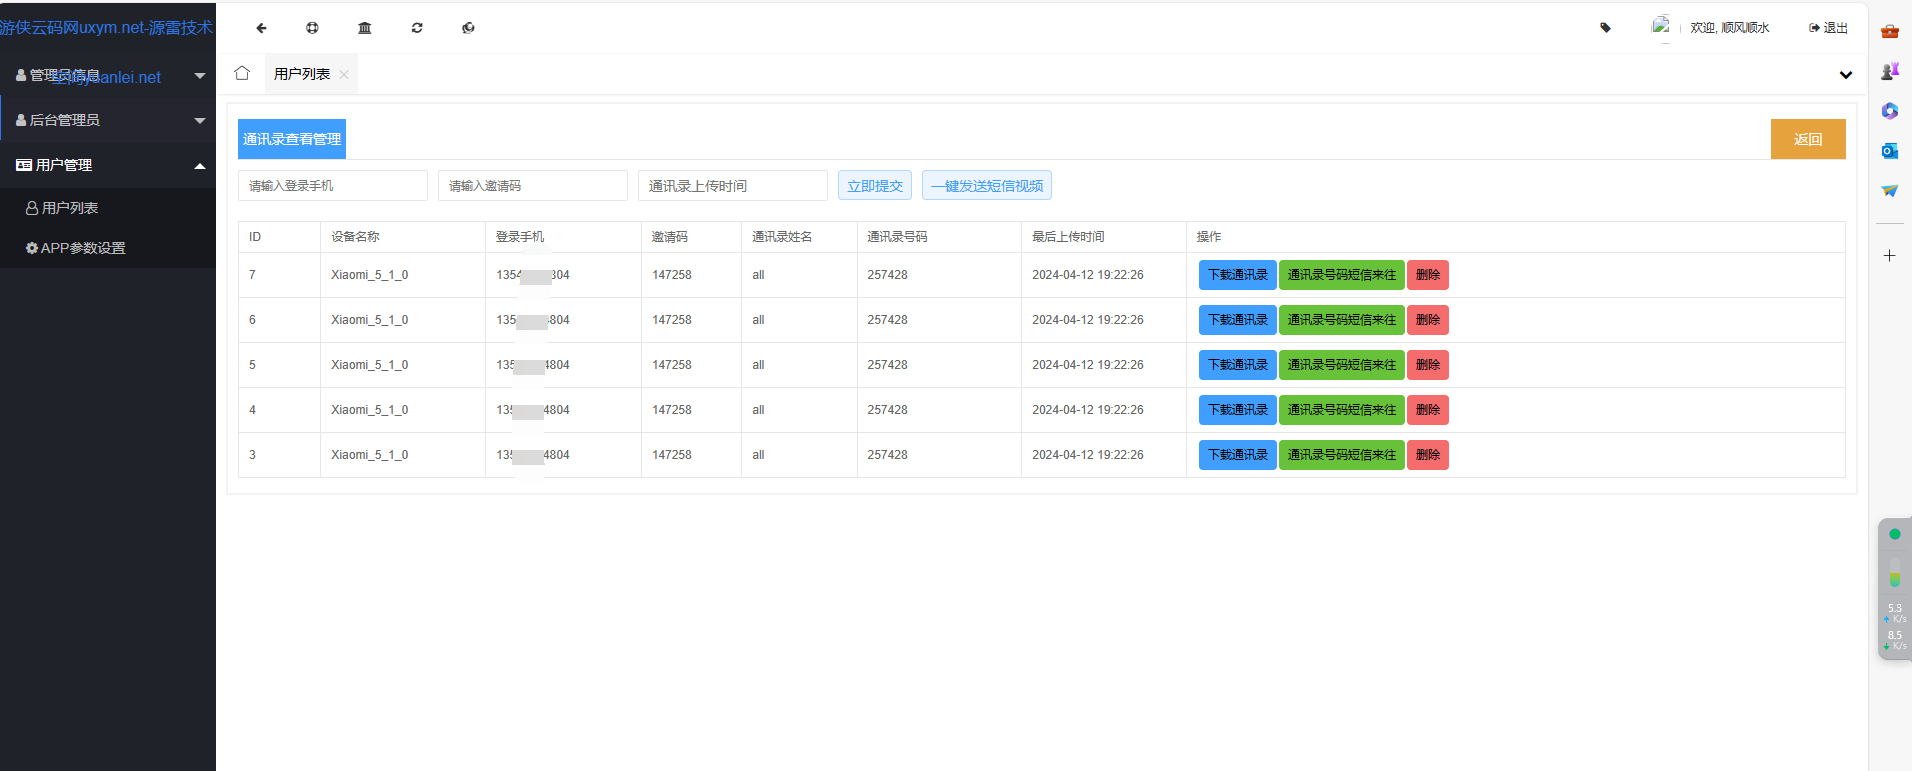The image size is (1912, 771).
Task: Open the paper plane icon in sidebar
Action: [1890, 190]
